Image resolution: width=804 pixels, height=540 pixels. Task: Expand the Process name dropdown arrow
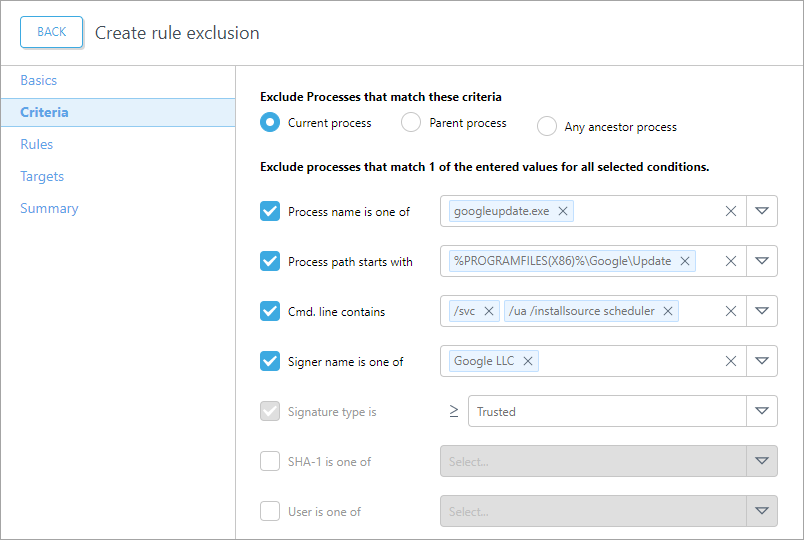point(762,211)
